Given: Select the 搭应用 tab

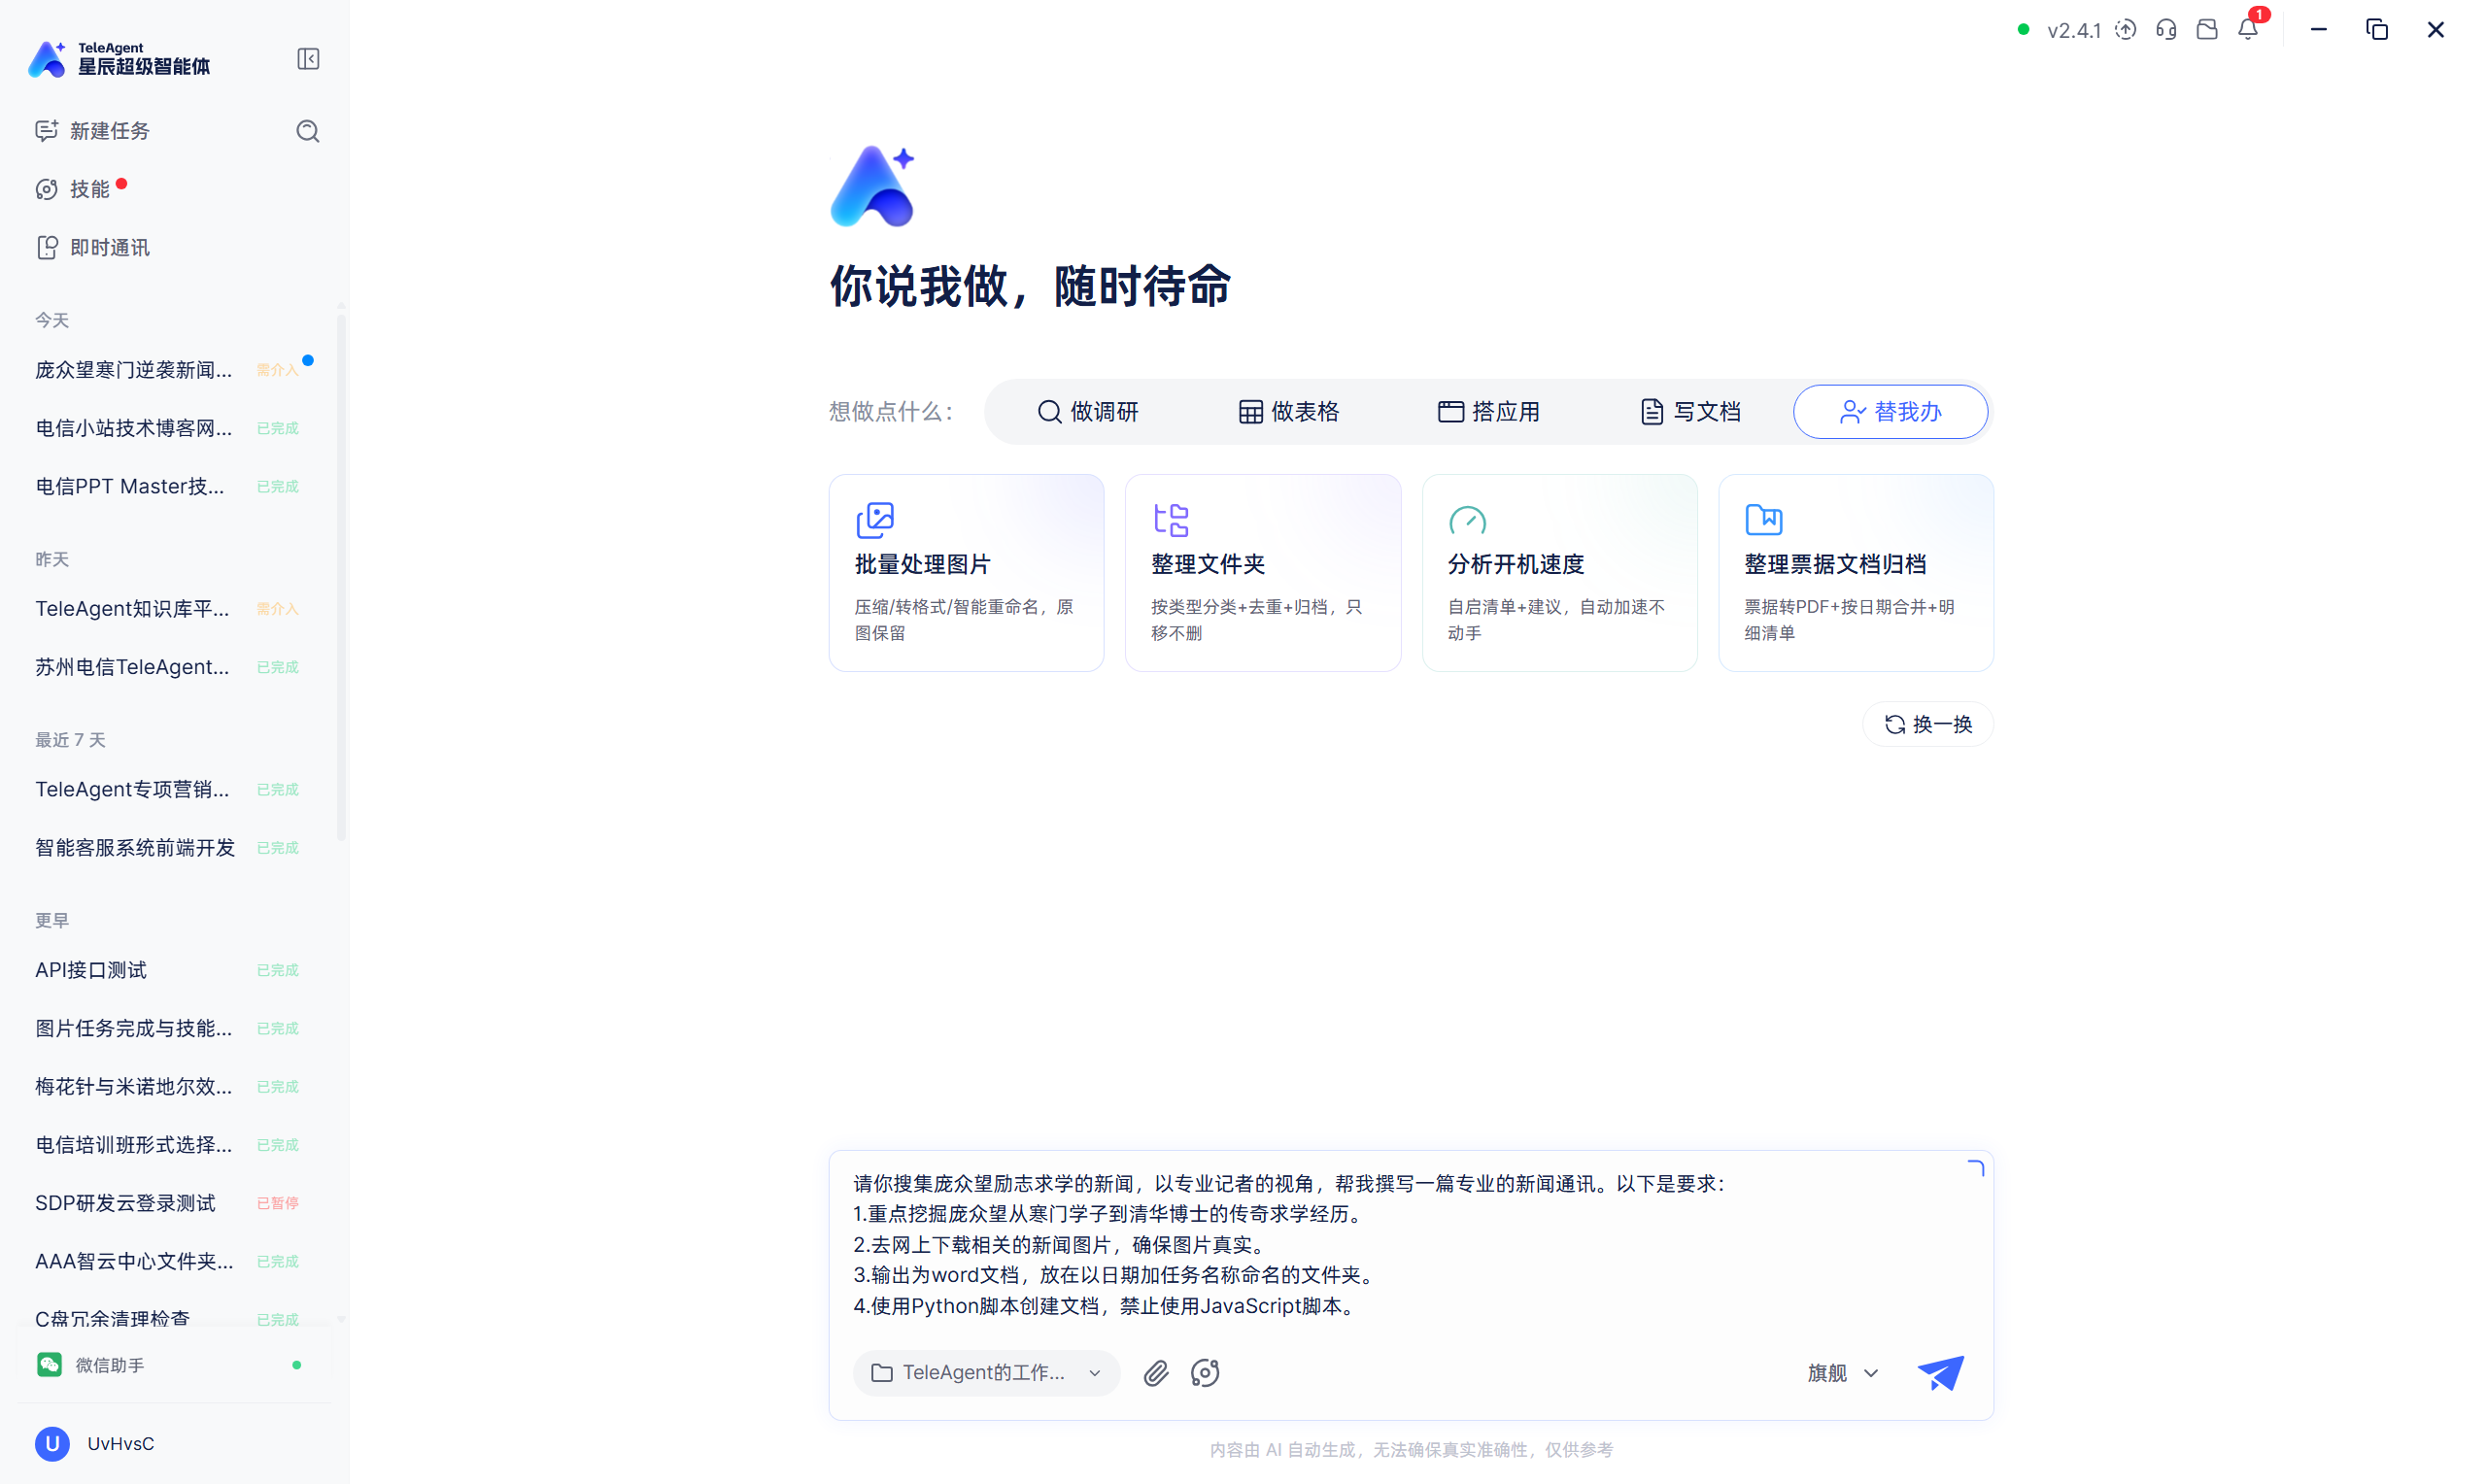Looking at the screenshot, I should point(1488,412).
